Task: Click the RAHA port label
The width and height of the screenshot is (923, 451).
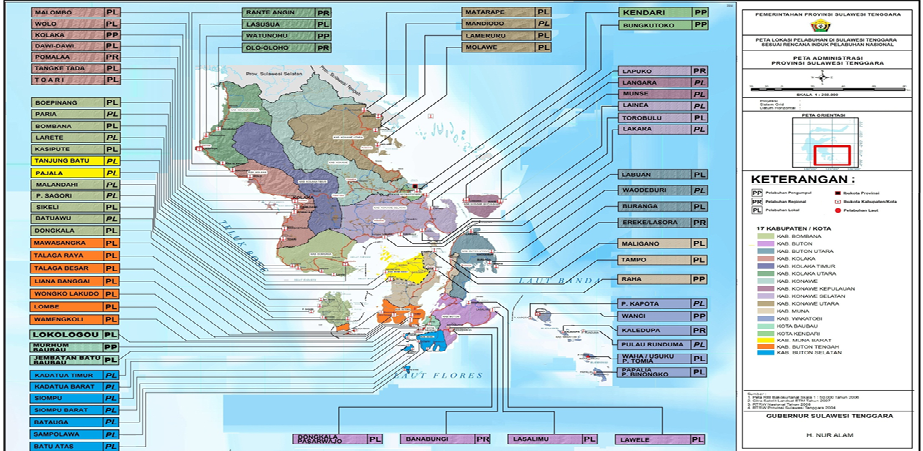Action: (649, 281)
